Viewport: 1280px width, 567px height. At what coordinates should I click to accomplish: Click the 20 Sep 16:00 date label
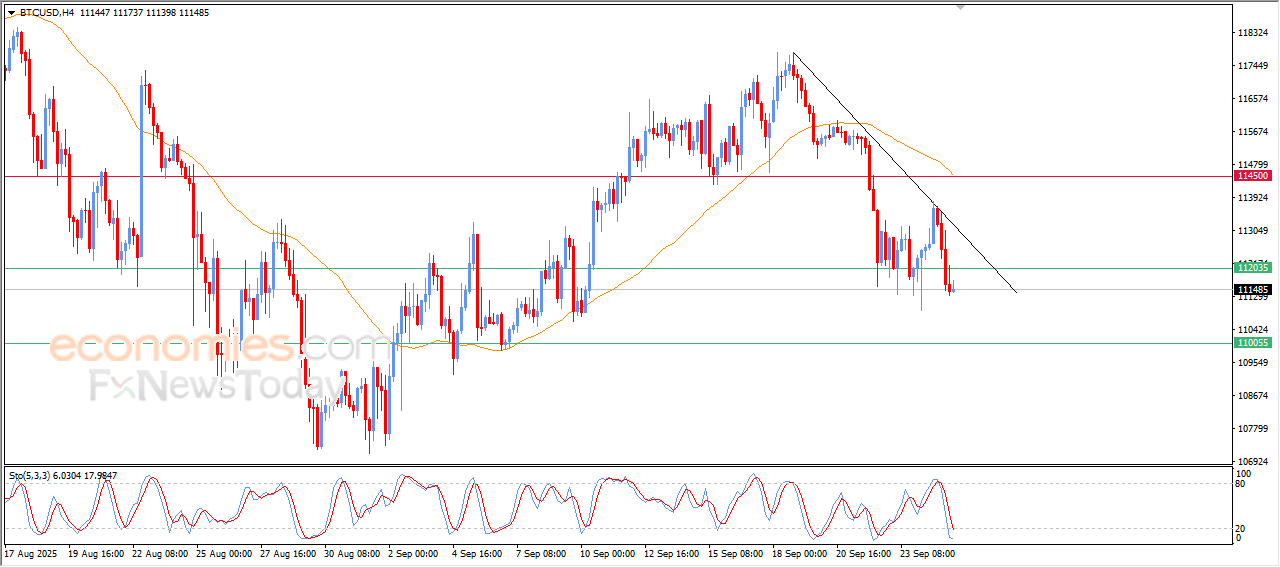(x=863, y=552)
